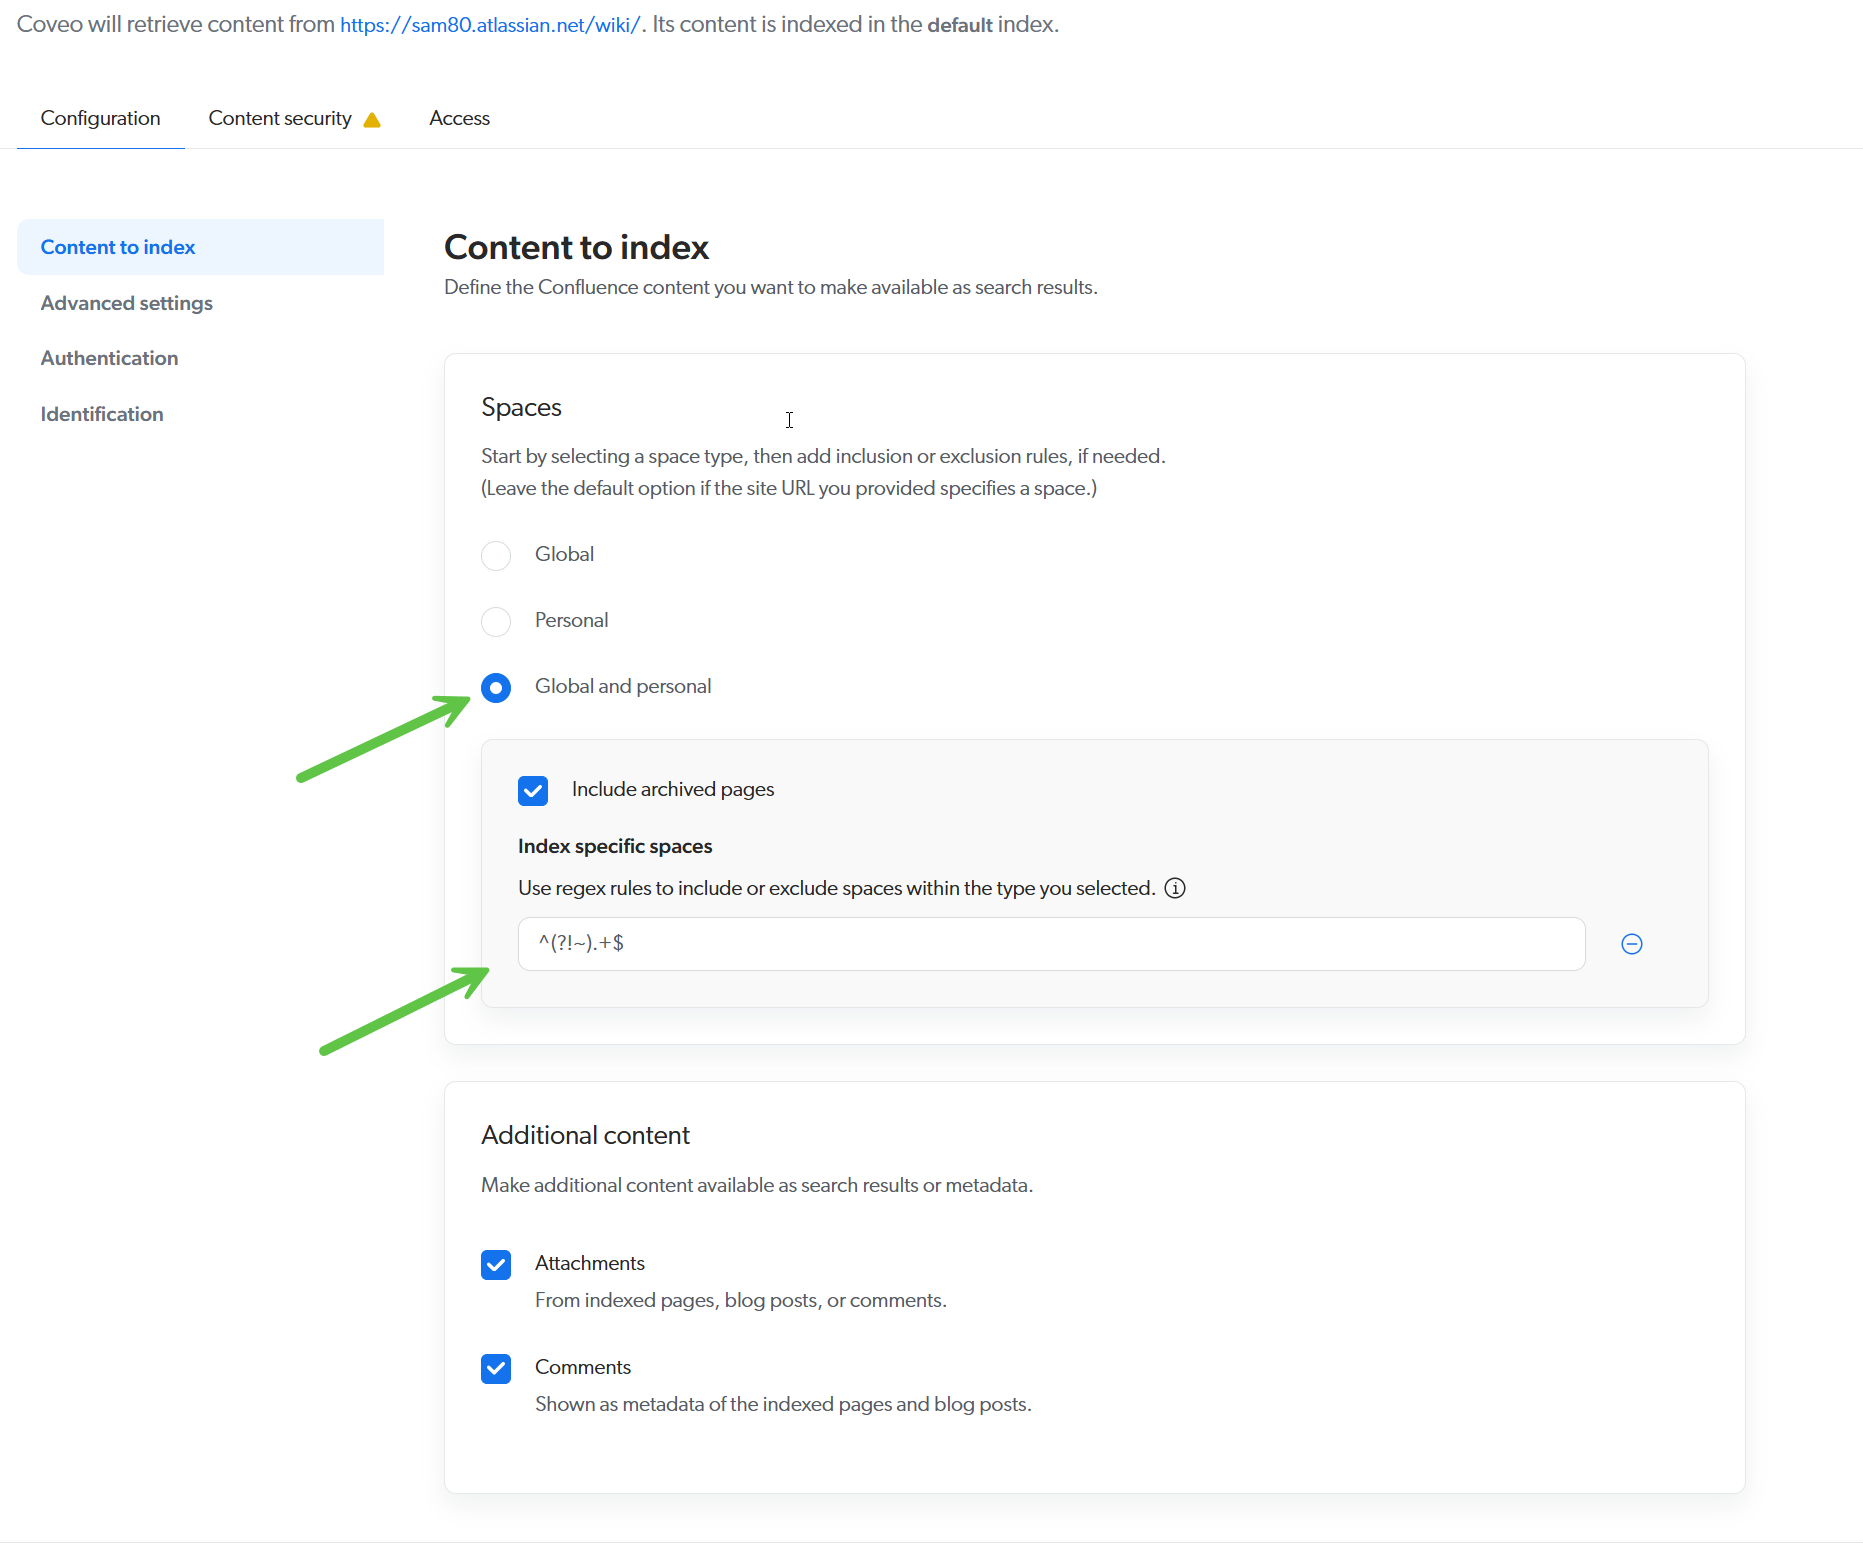Click the space regex rule input field
Screen dimensions: 1863x1549
[1051, 944]
